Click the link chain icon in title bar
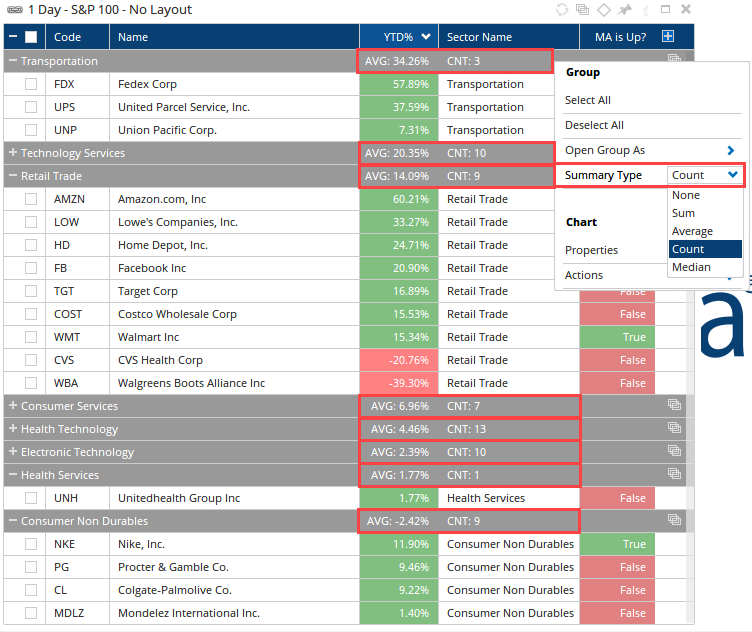Screen dimensions: 752x632 (14, 10)
